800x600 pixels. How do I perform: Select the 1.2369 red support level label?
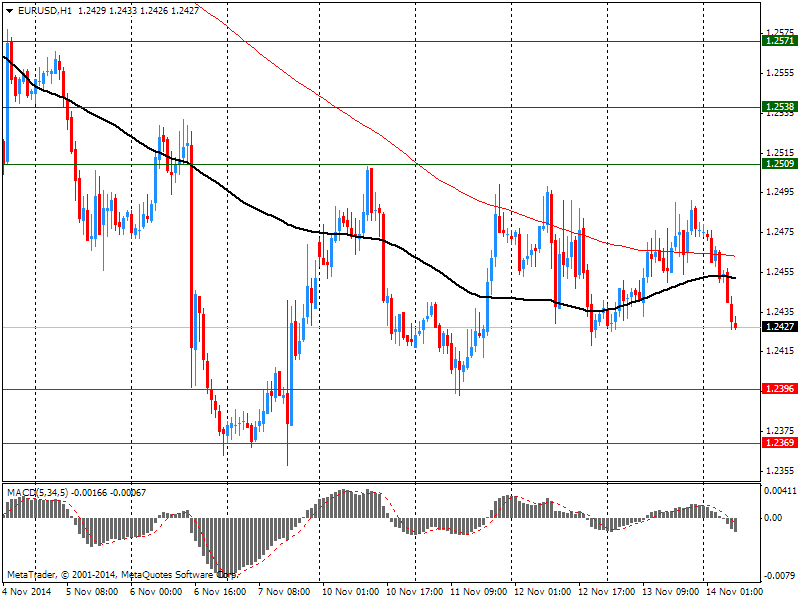pos(779,442)
